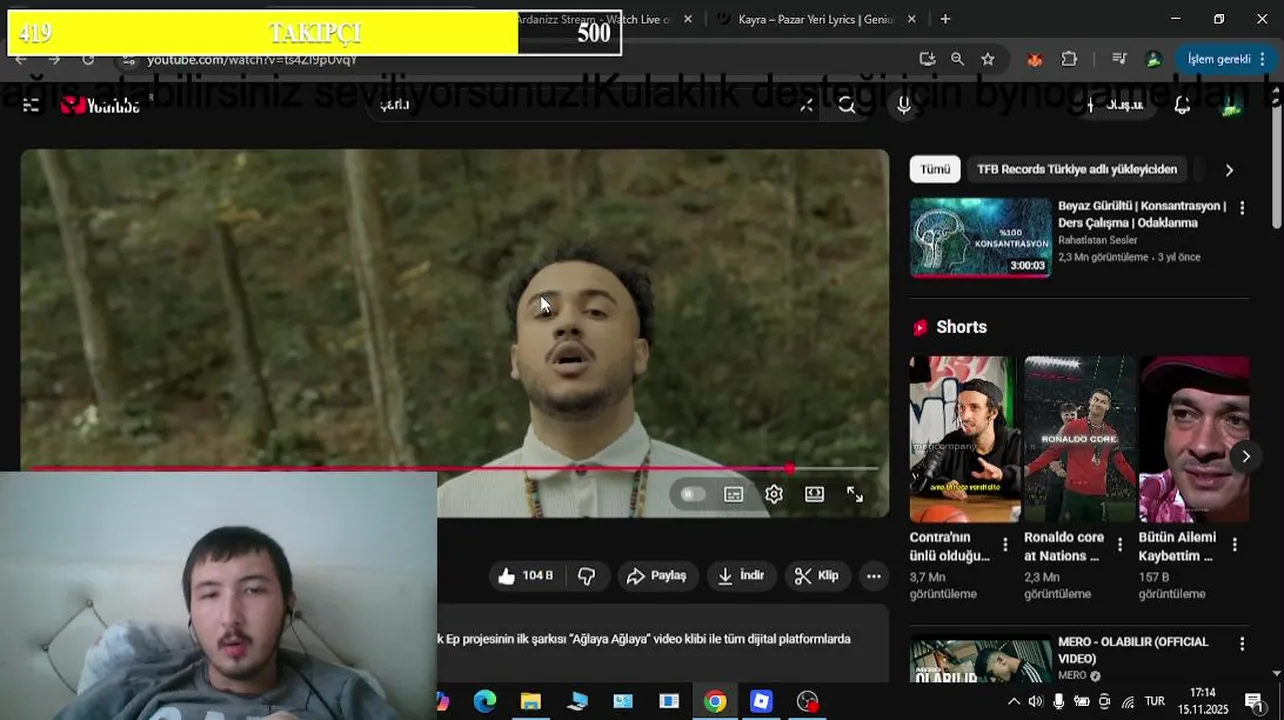Viewport: 1284px width, 720px height.
Task: Close the Kayra Pazar Yeri Lyrics tab
Action: coord(911,19)
